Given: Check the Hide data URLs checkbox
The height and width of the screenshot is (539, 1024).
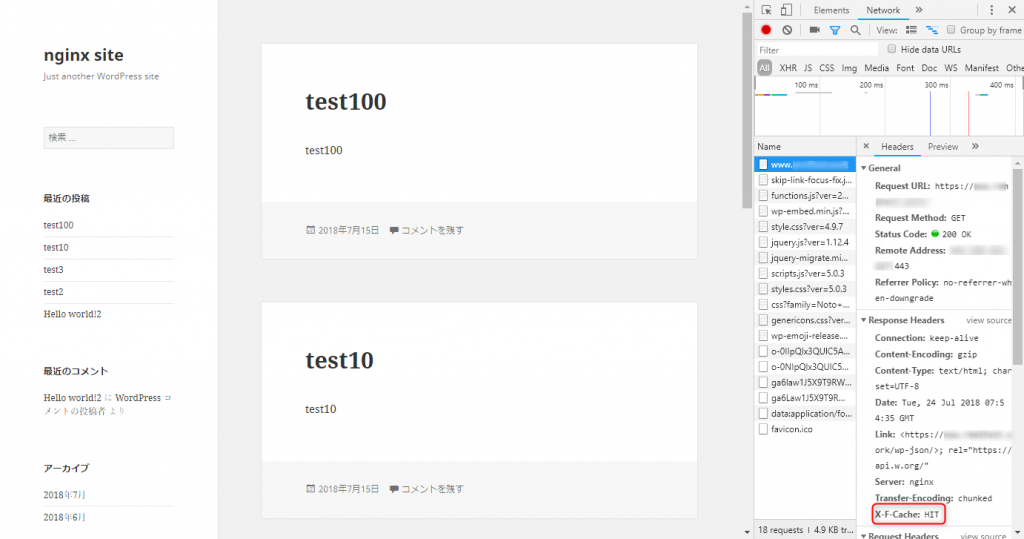Looking at the screenshot, I should coord(891,49).
